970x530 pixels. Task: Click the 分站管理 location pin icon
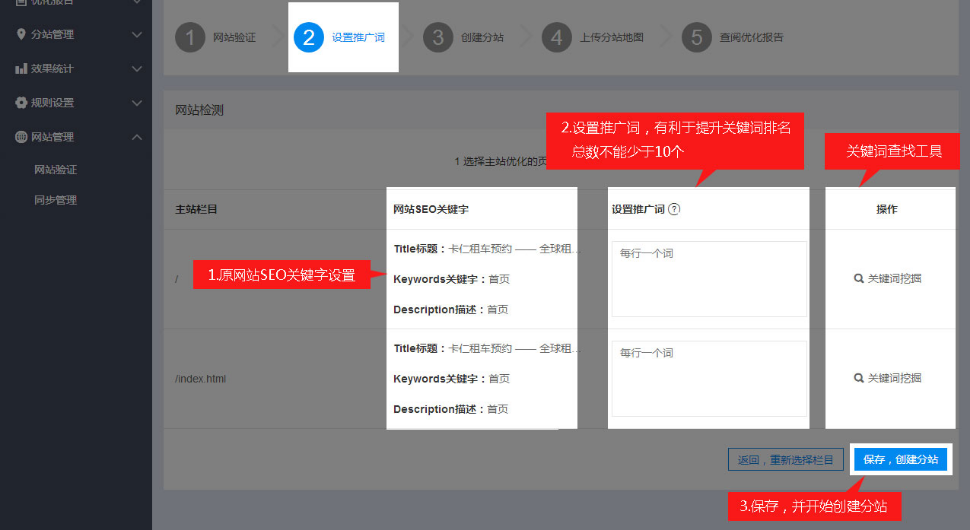tap(21, 34)
